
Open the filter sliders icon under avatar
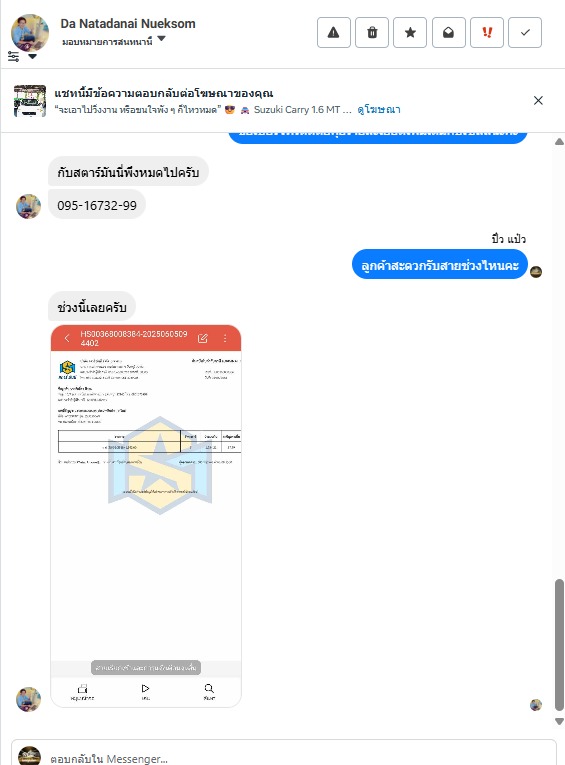14,57
